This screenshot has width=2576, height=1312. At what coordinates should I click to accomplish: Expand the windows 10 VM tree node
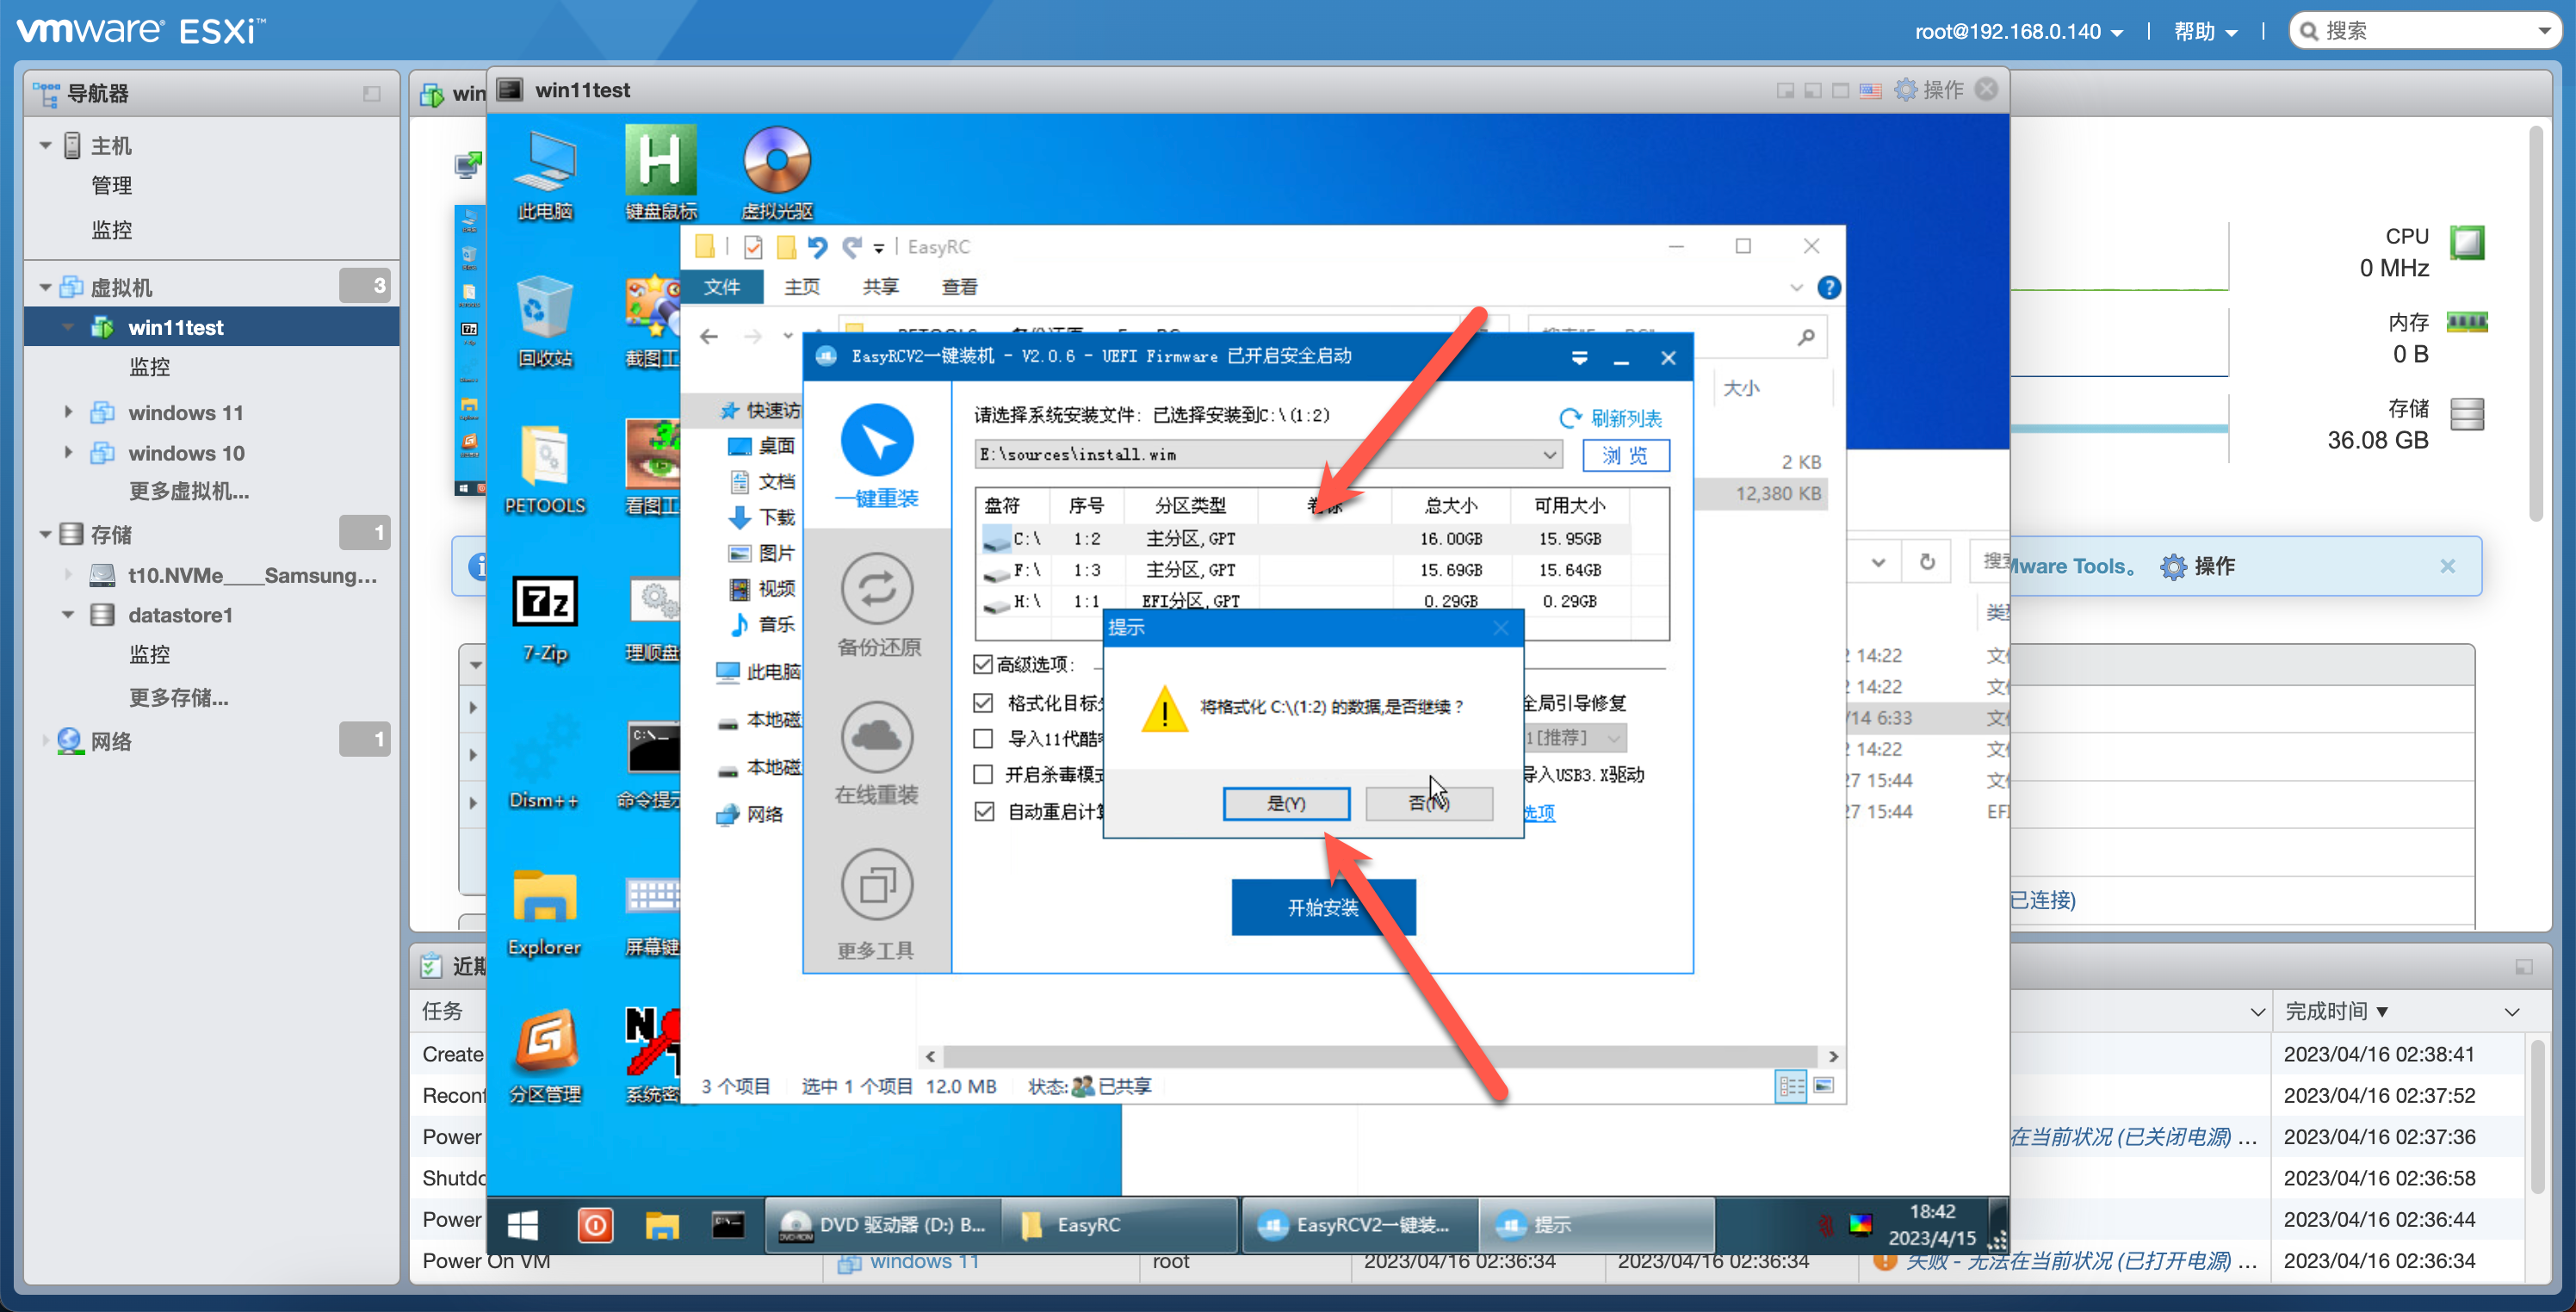(68, 453)
